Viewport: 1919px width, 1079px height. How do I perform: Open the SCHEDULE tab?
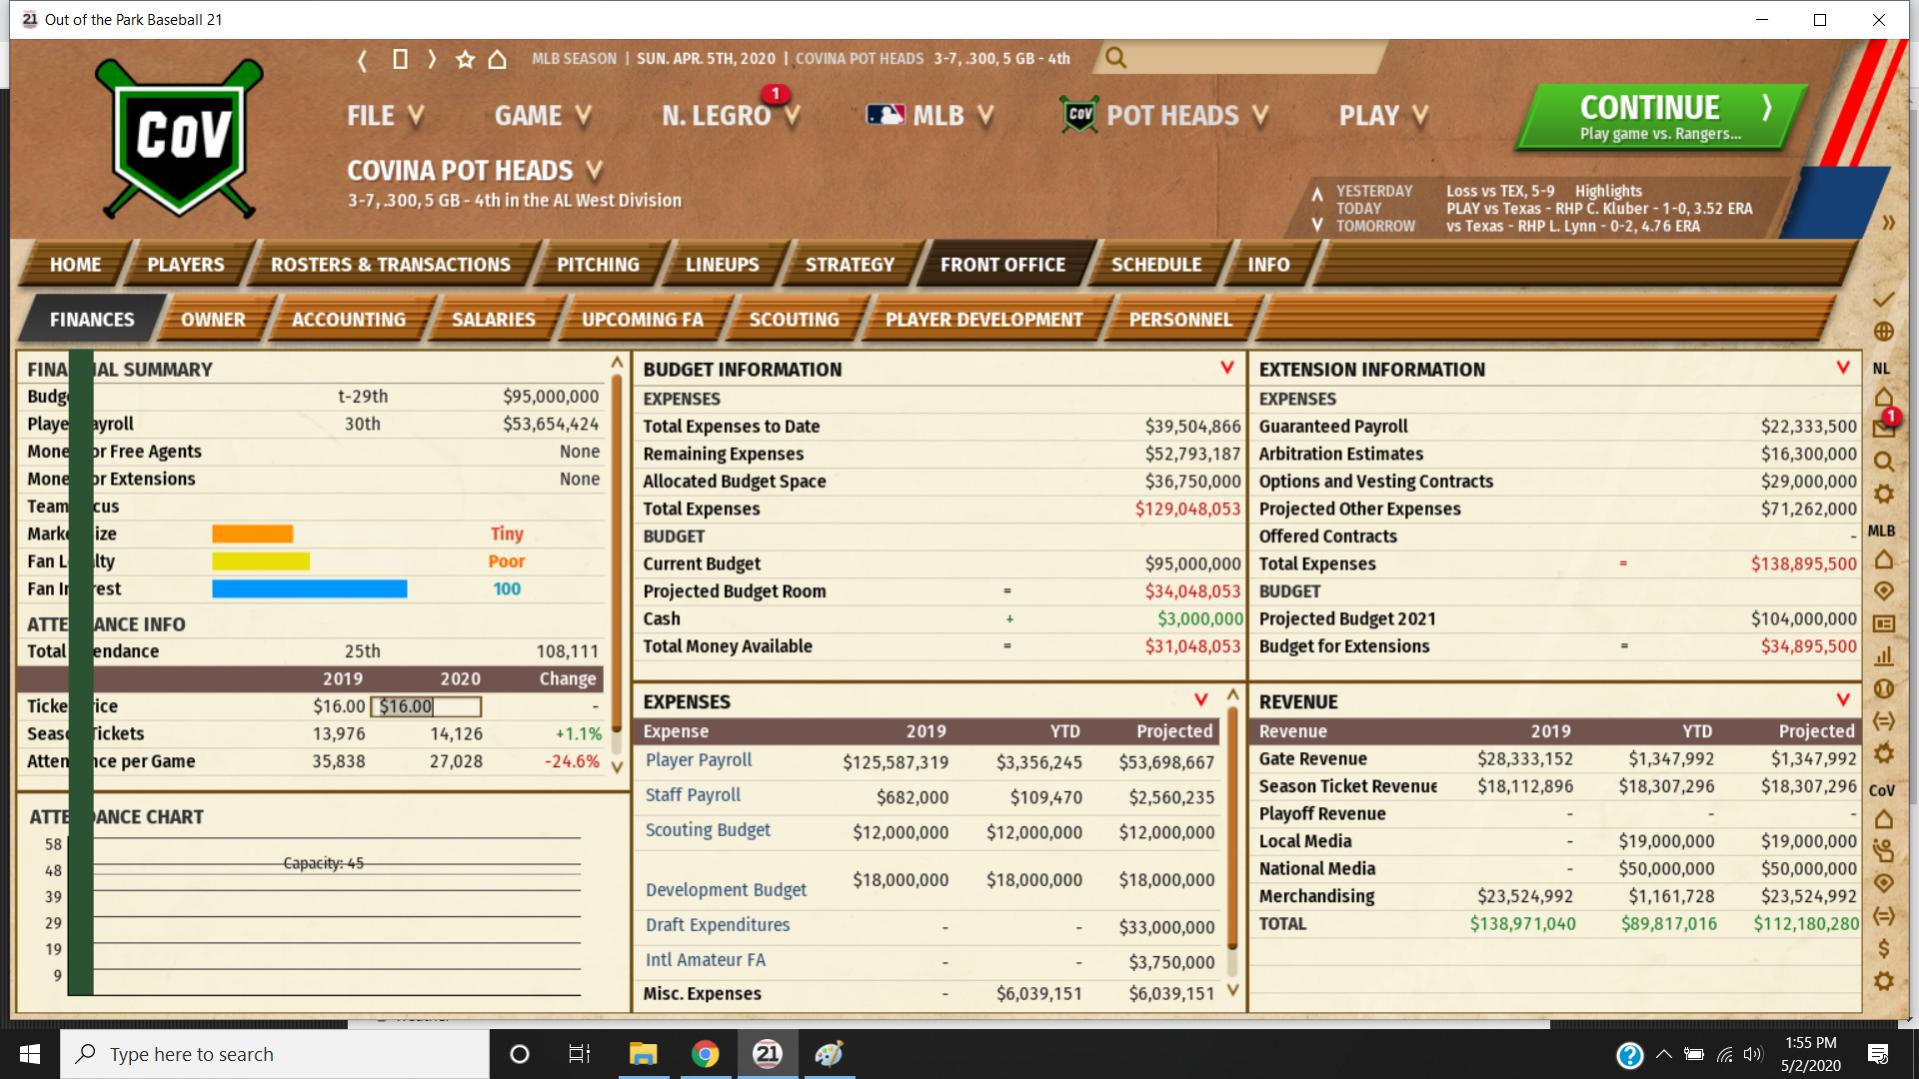click(x=1156, y=264)
